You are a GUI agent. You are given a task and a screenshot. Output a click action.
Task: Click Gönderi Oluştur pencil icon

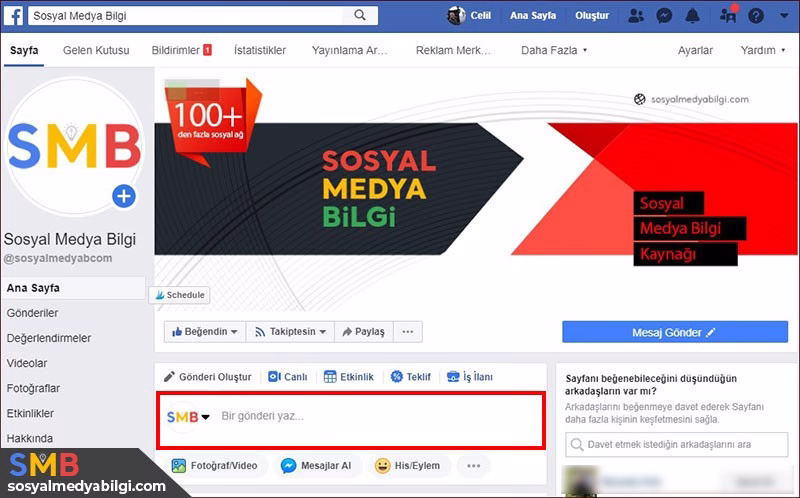click(169, 377)
